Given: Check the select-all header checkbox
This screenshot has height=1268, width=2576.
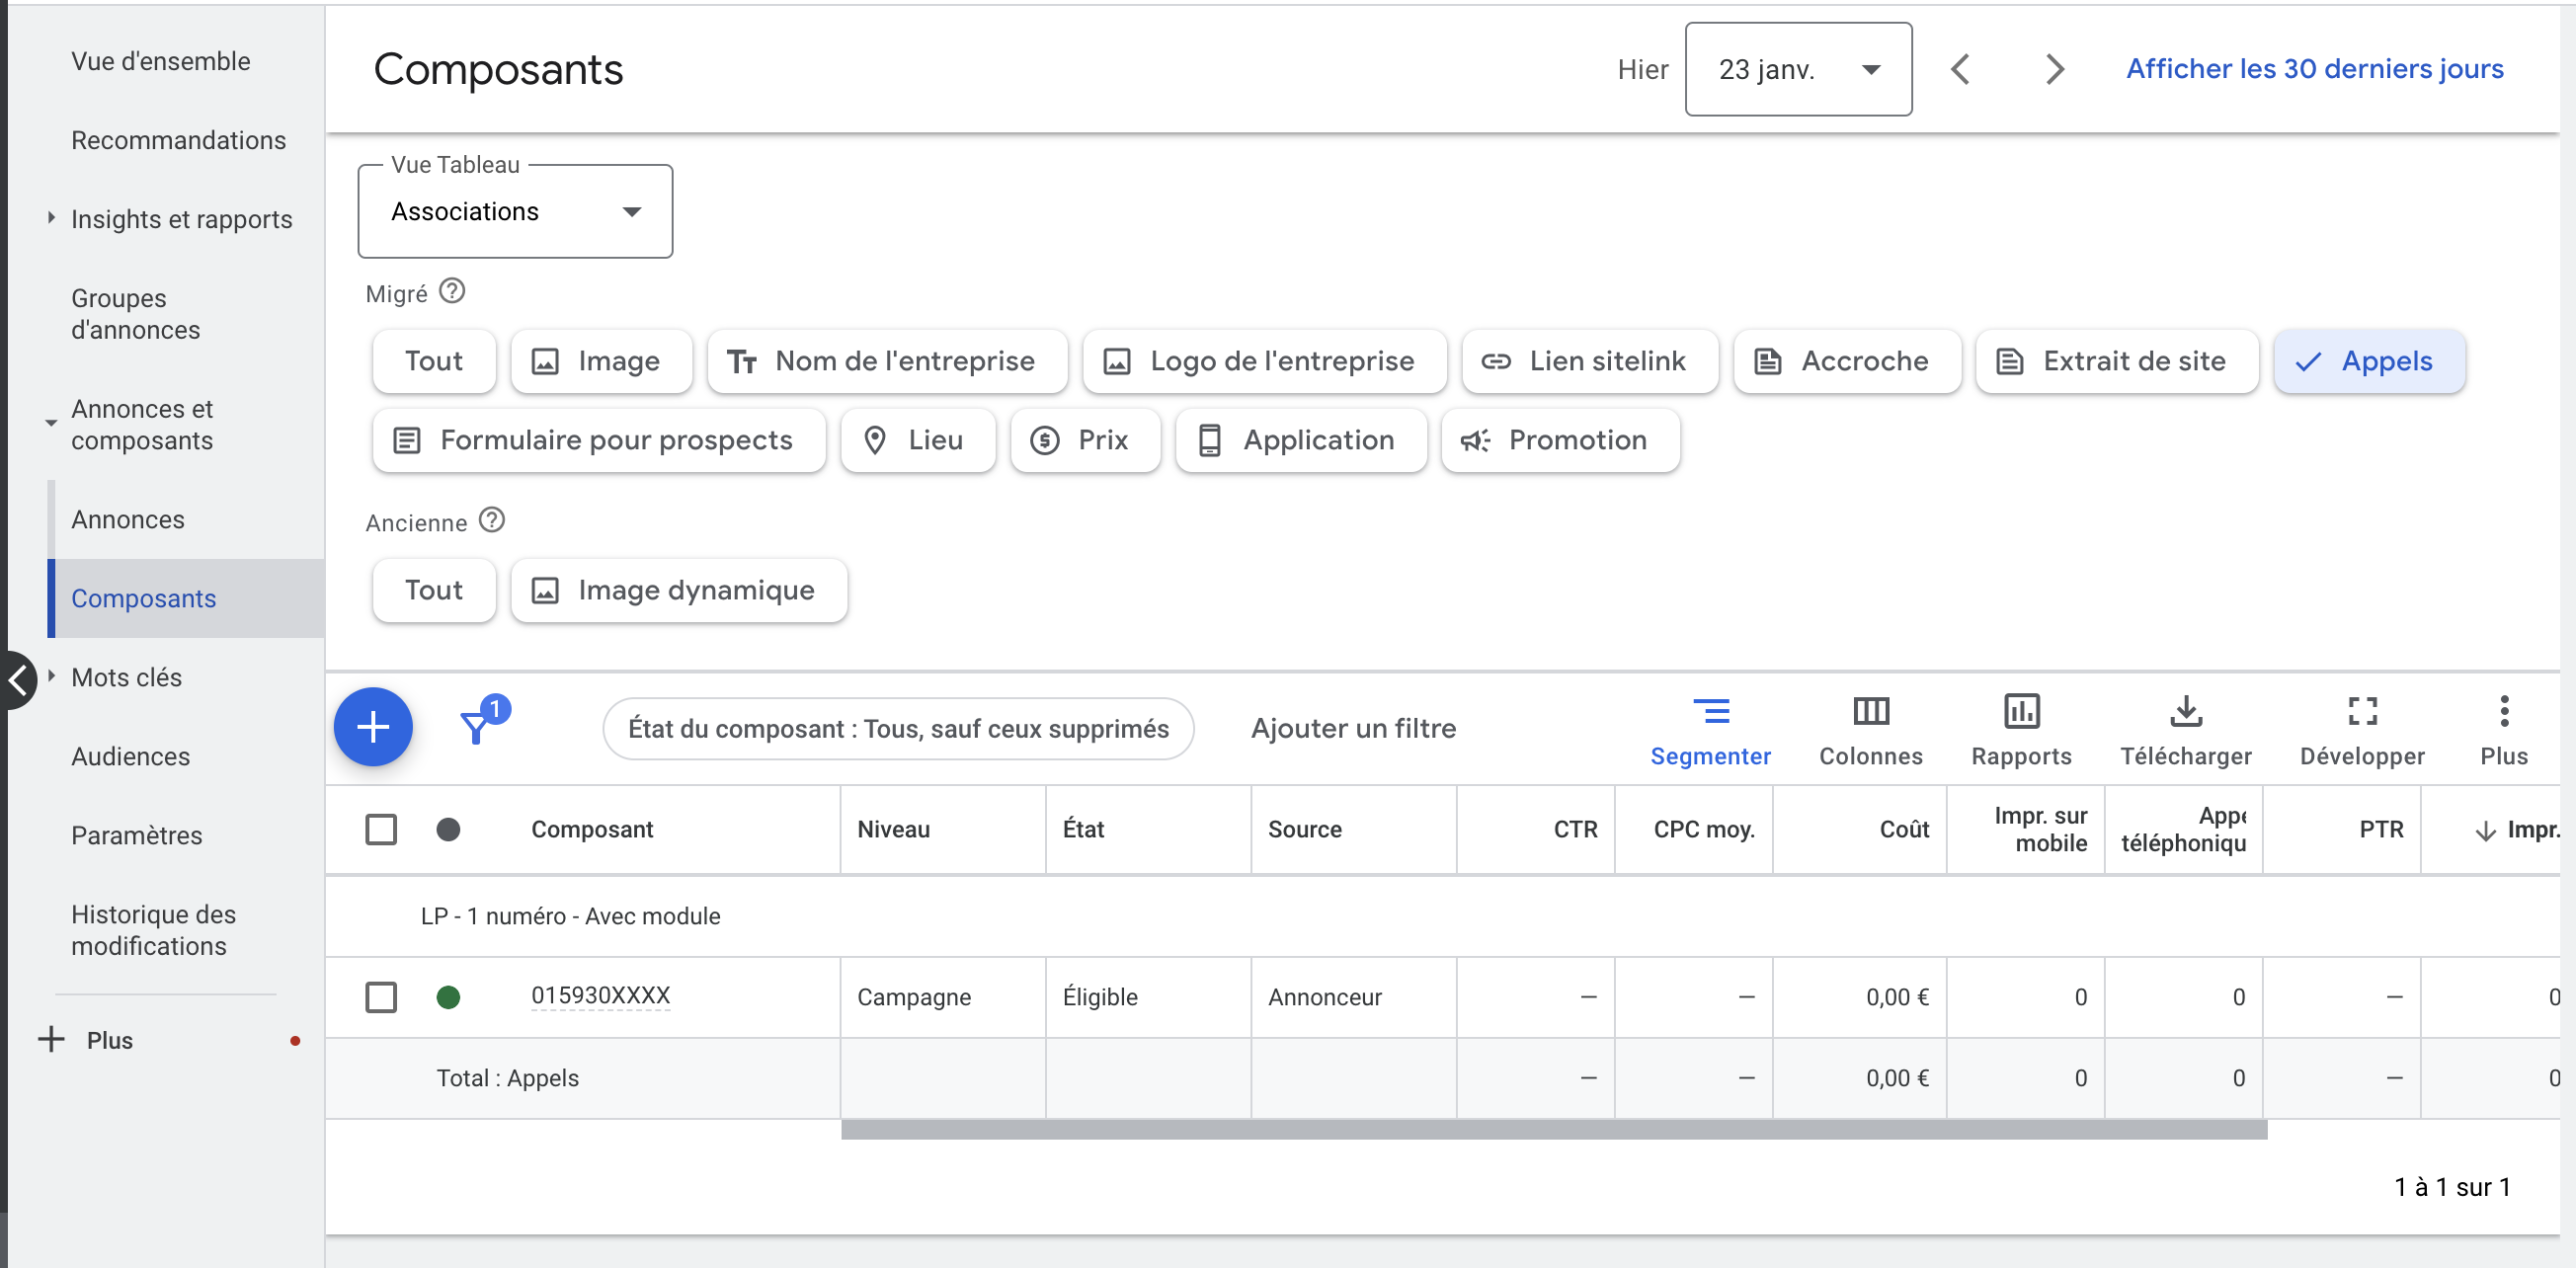Looking at the screenshot, I should coord(381,829).
